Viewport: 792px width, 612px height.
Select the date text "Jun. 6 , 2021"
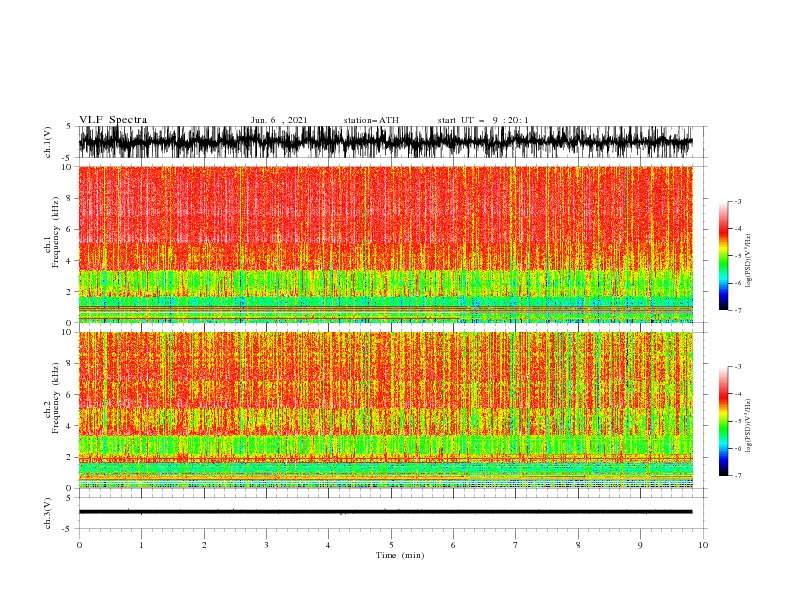click(x=279, y=120)
